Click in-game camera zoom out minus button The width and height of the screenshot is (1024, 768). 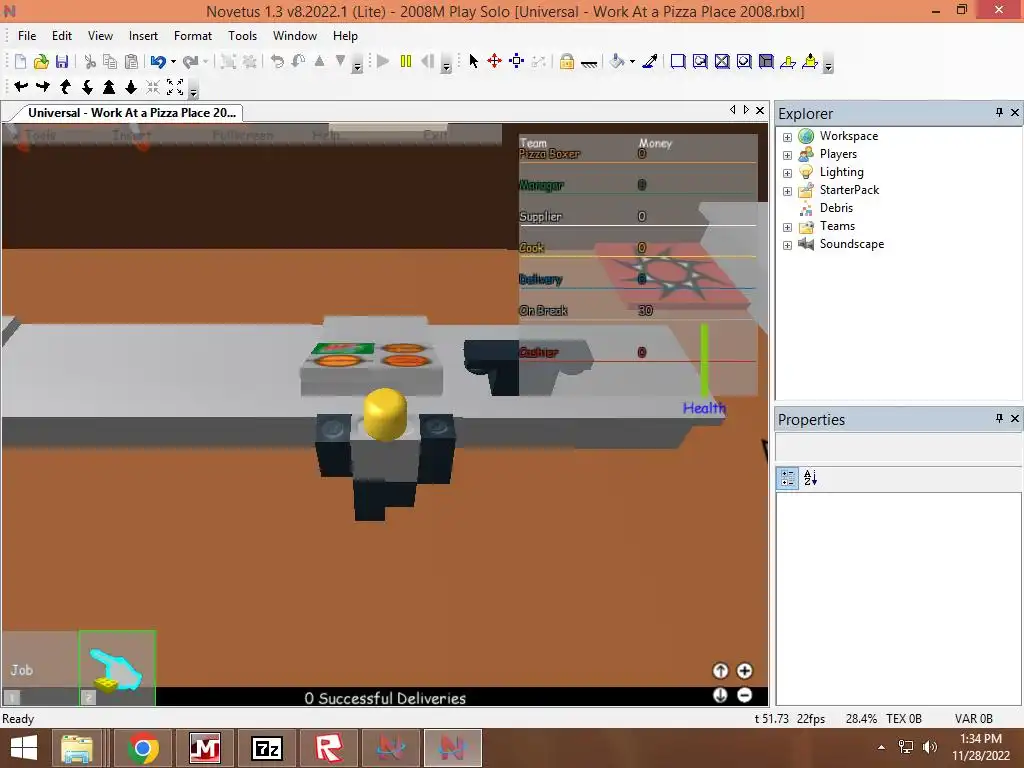[744, 695]
